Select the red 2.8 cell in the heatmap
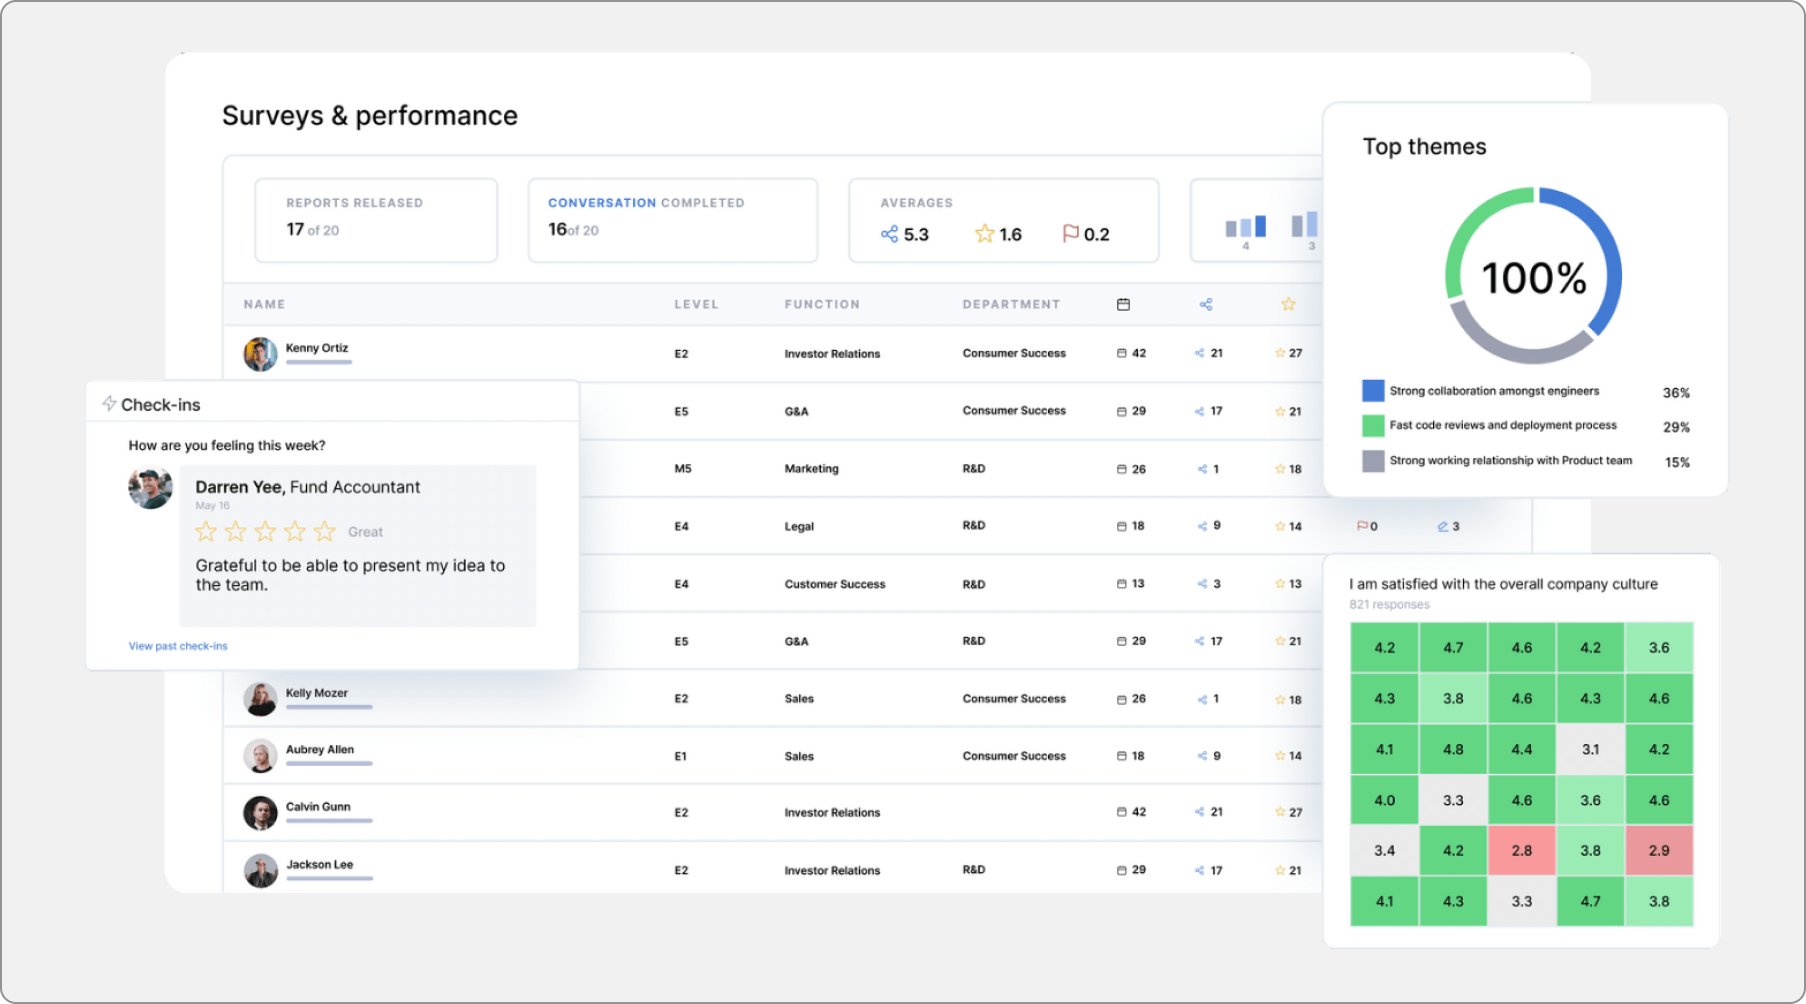1806x1004 pixels. coord(1522,850)
